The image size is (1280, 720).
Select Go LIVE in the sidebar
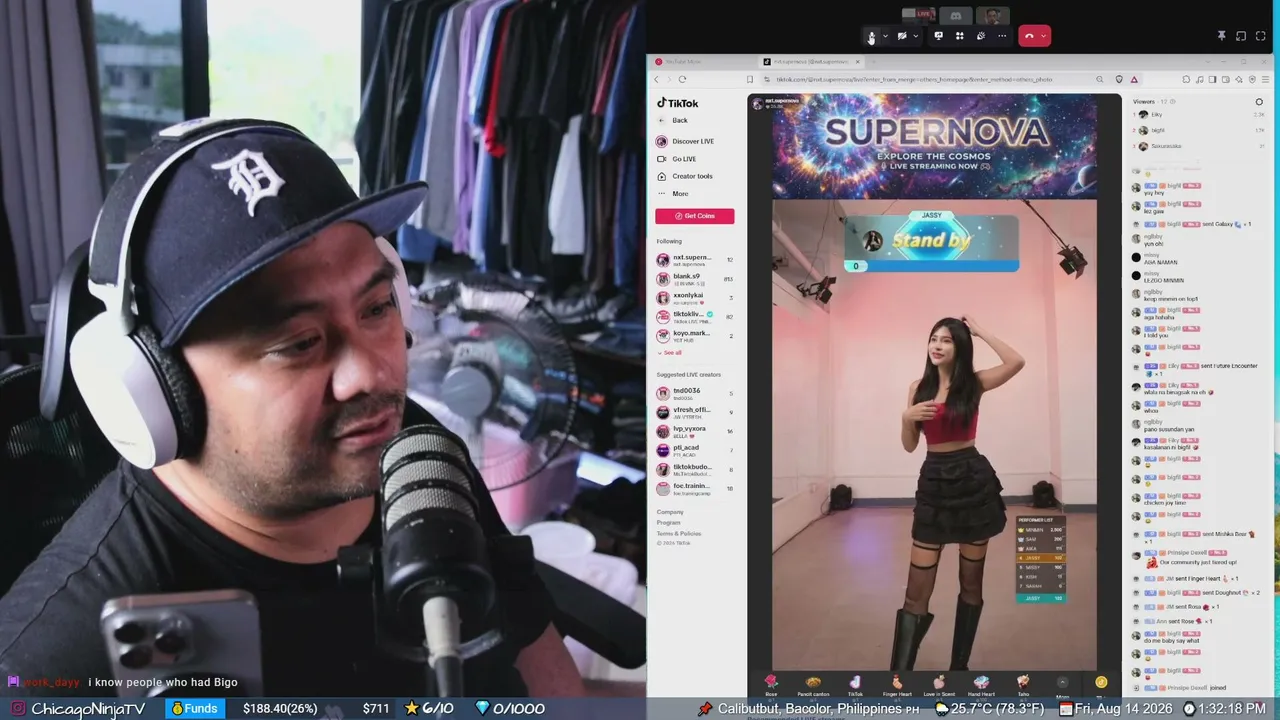[676, 159]
